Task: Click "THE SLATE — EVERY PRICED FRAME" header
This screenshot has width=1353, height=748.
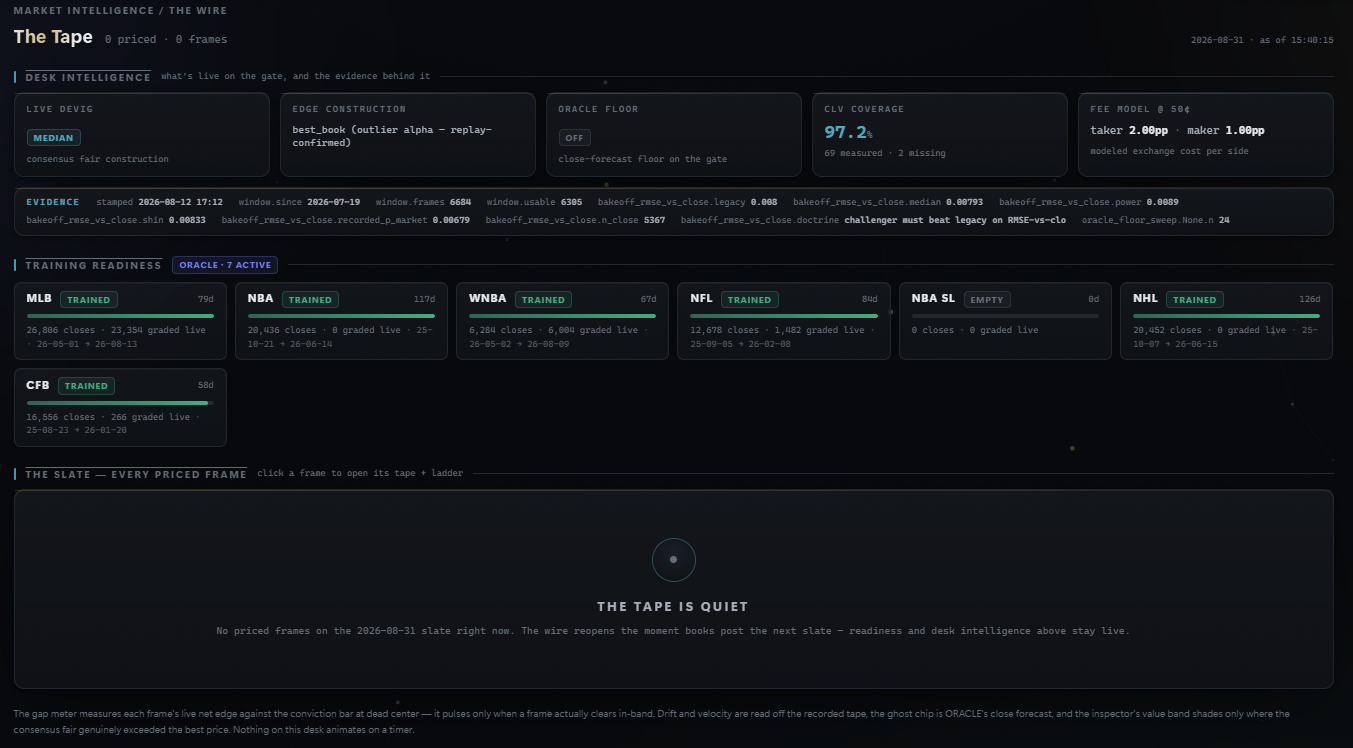Action: tap(136, 474)
